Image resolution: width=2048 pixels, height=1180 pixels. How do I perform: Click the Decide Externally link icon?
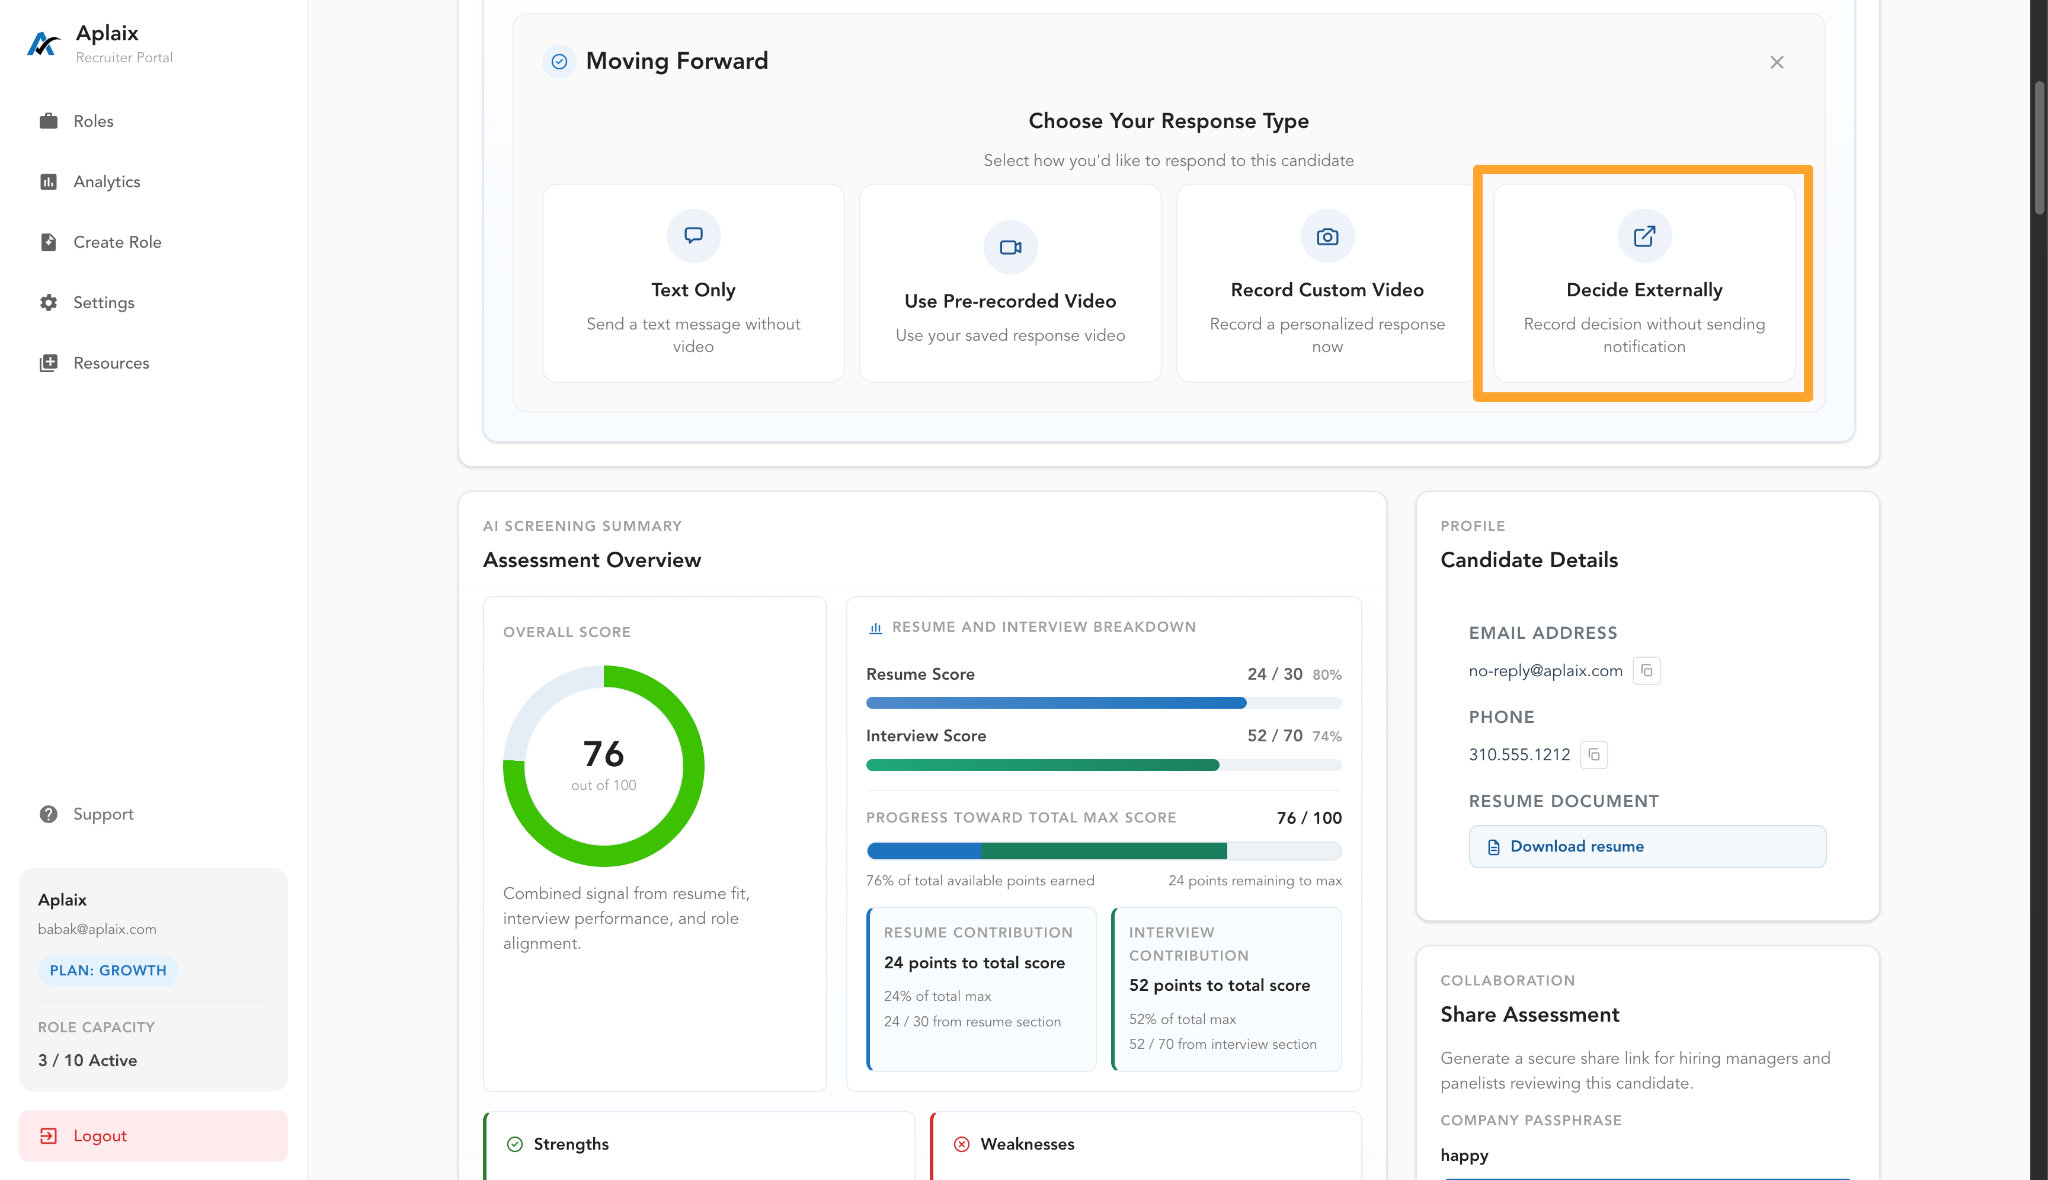[1644, 236]
